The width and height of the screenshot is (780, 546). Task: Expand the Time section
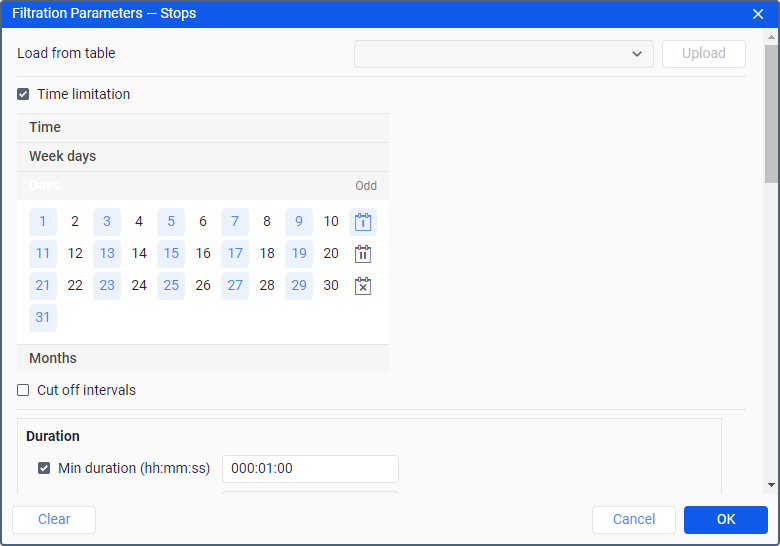(x=203, y=128)
